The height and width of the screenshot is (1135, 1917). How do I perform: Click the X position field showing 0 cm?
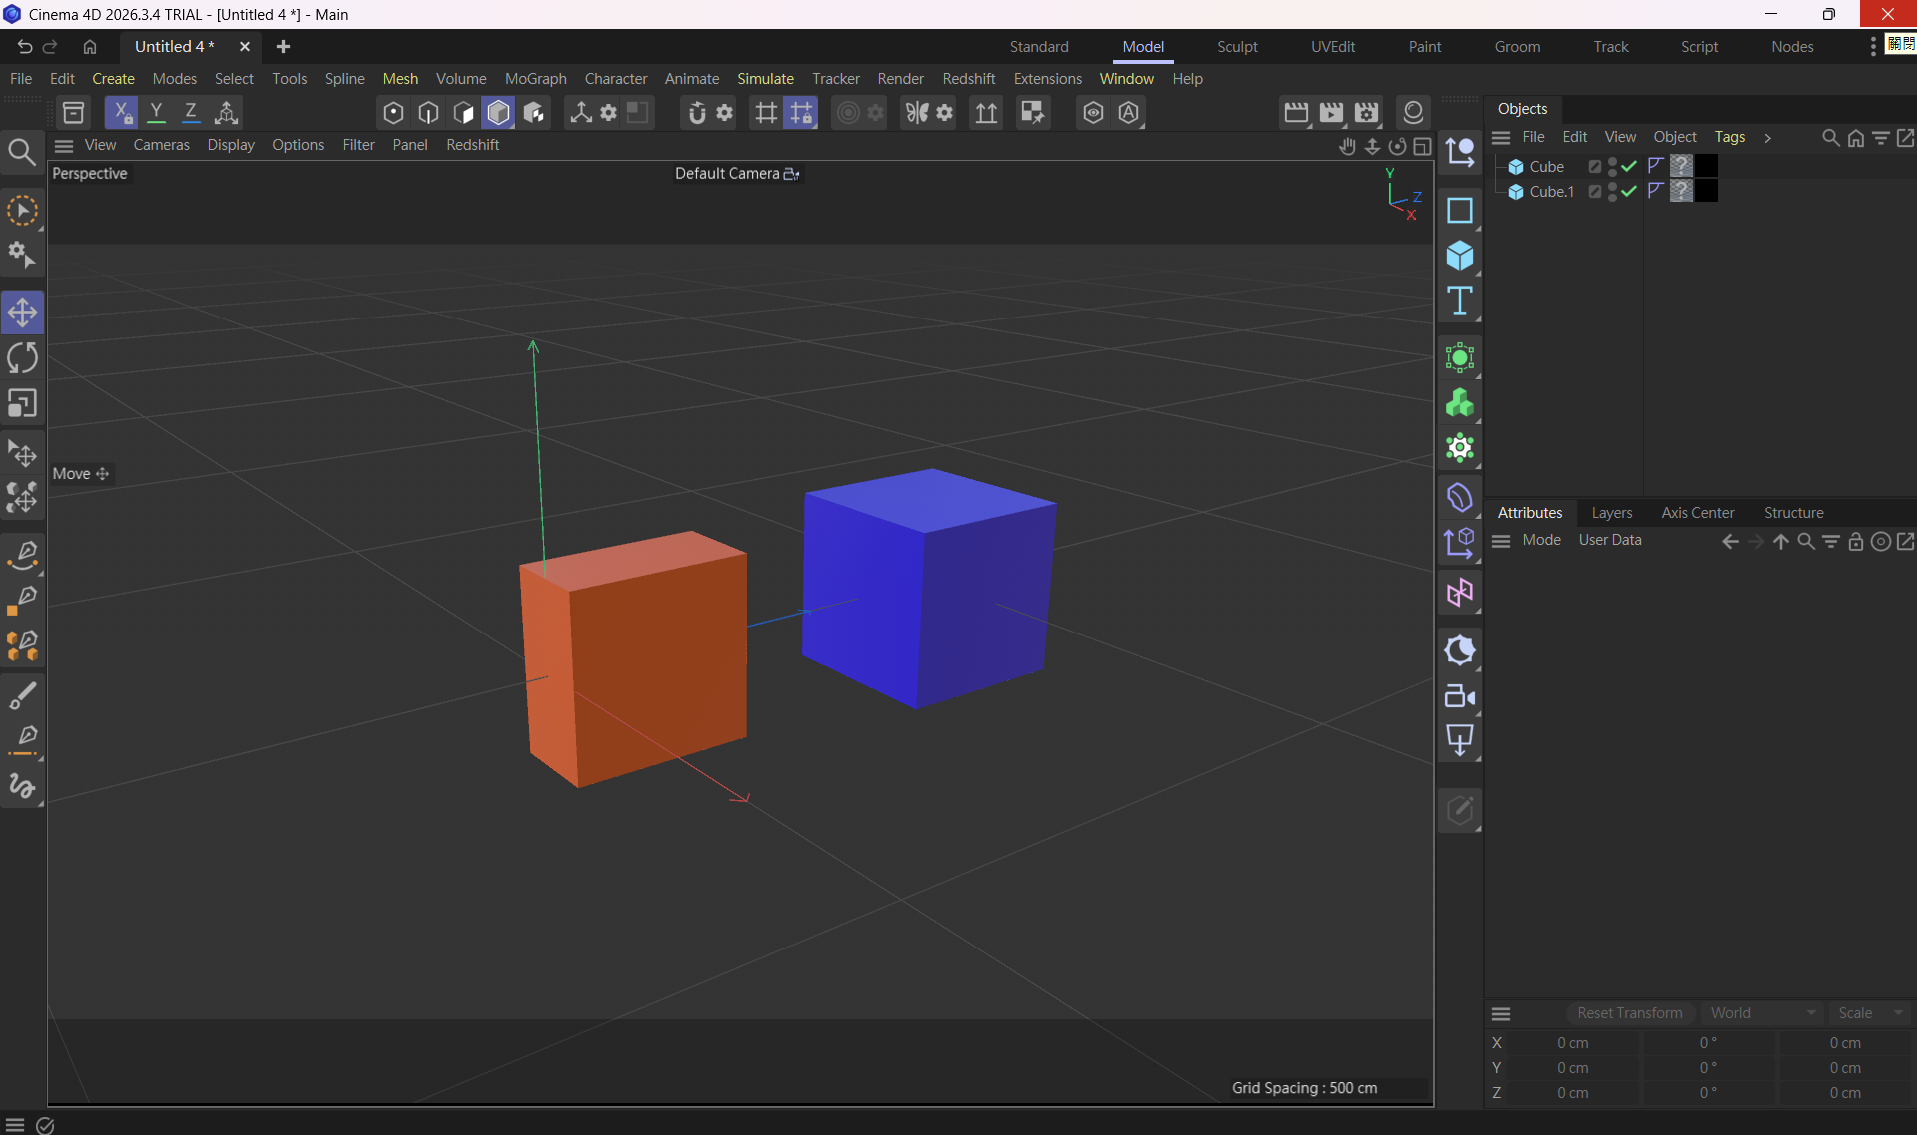tap(1572, 1042)
